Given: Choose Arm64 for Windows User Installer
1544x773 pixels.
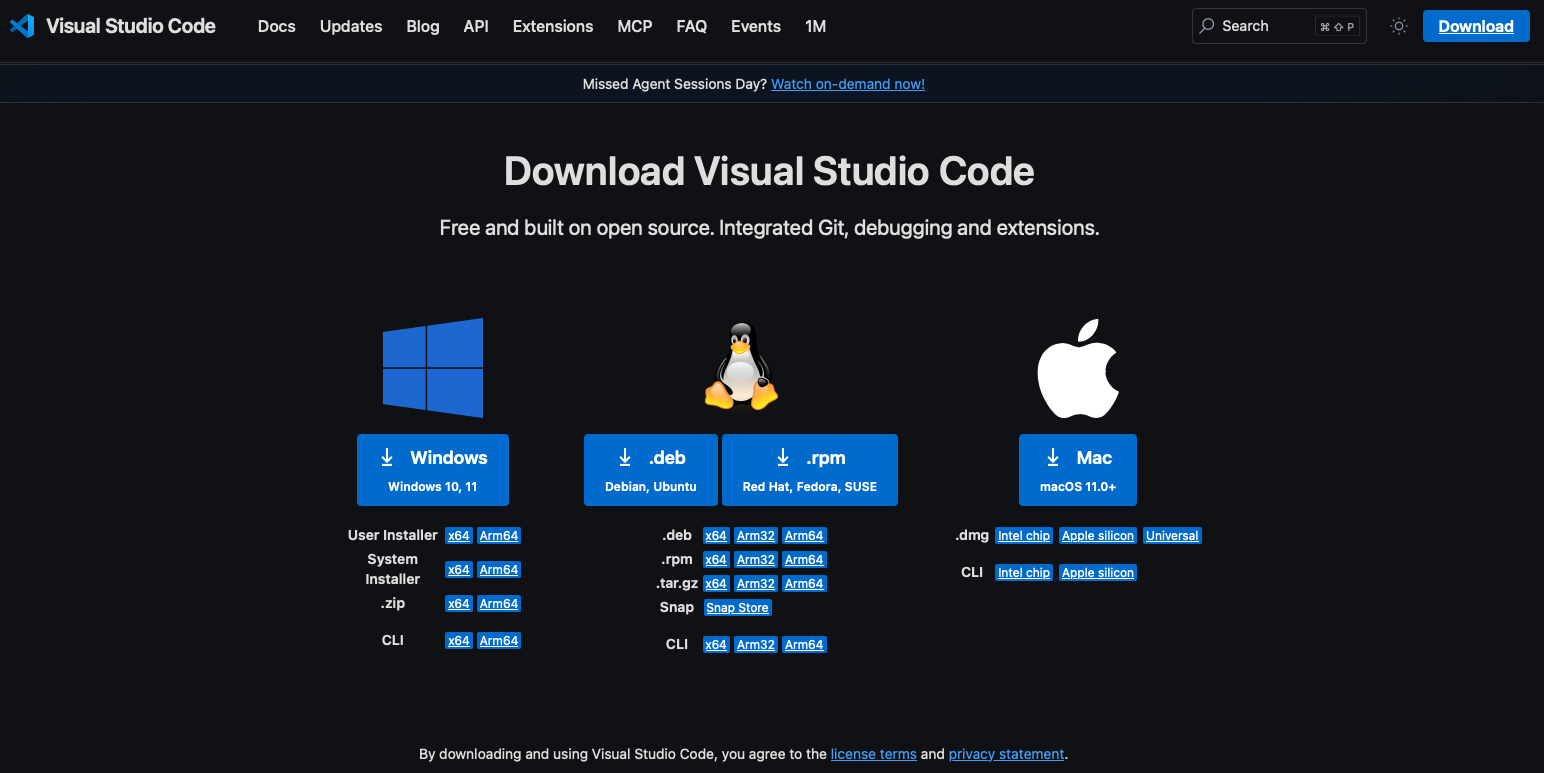Looking at the screenshot, I should point(498,536).
